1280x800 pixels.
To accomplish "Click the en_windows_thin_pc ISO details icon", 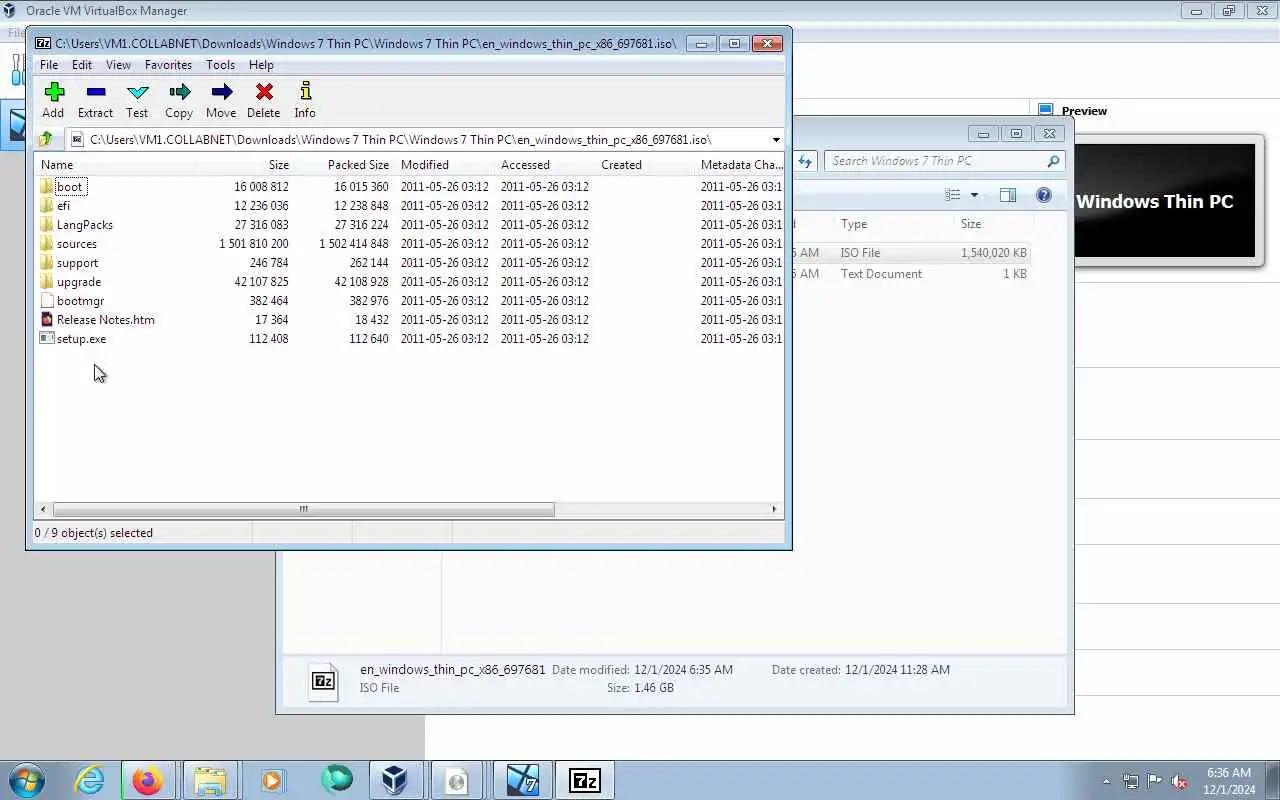I will pos(323,681).
